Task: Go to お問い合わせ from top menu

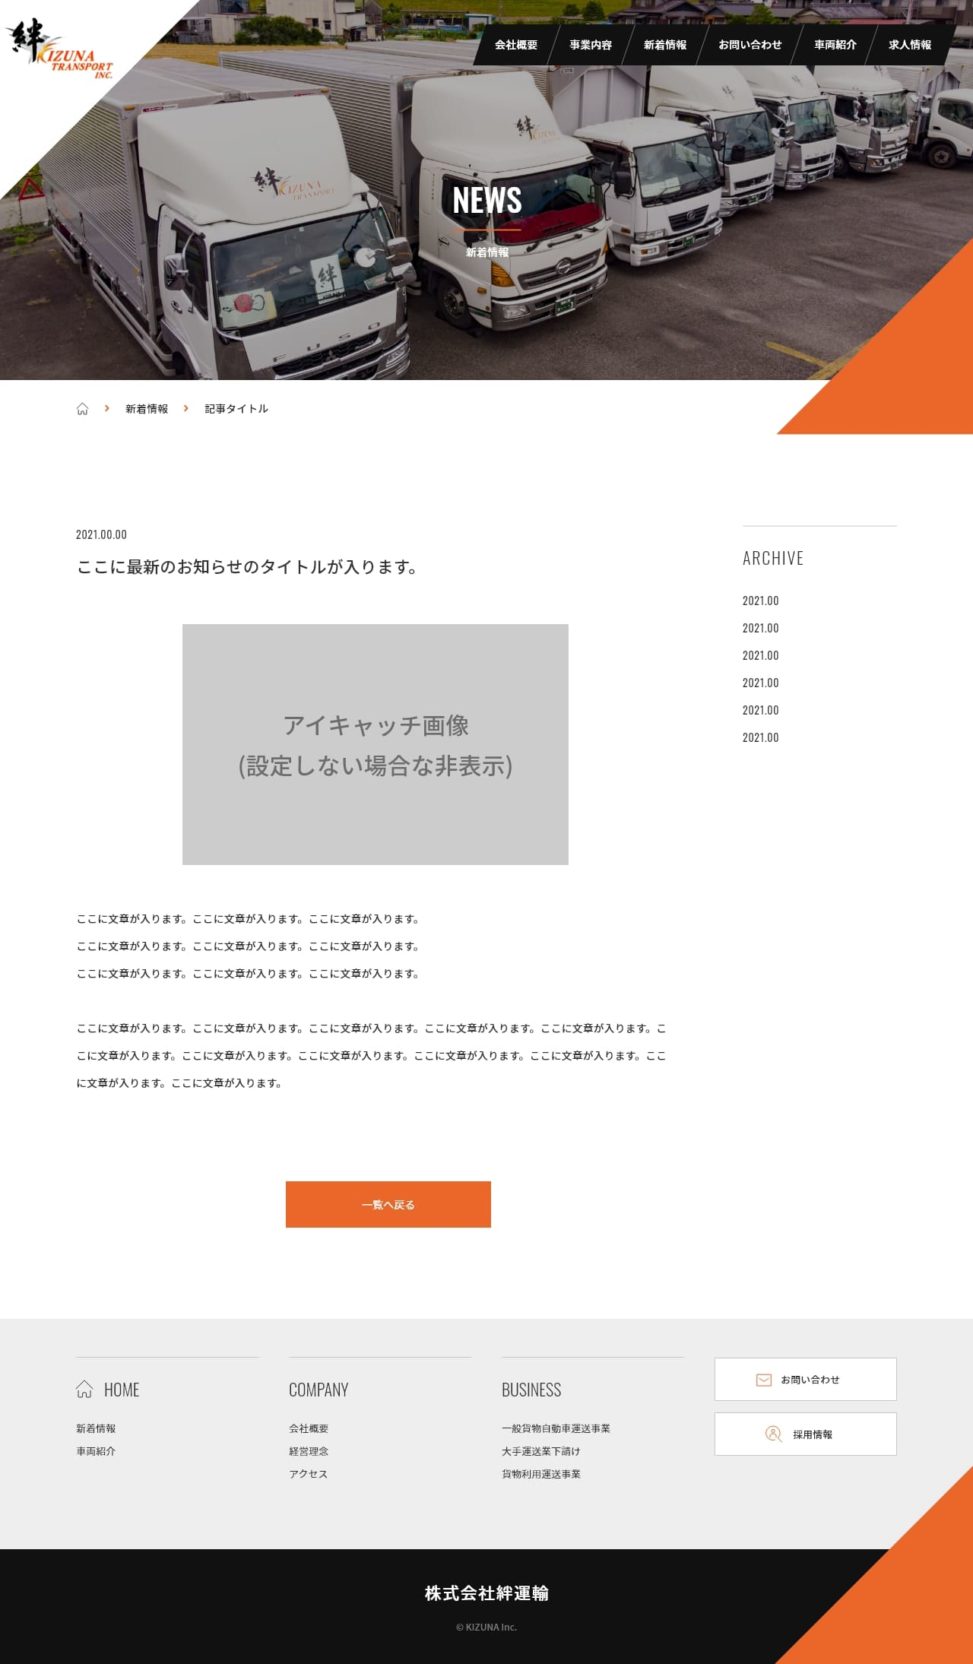Action: 750,45
